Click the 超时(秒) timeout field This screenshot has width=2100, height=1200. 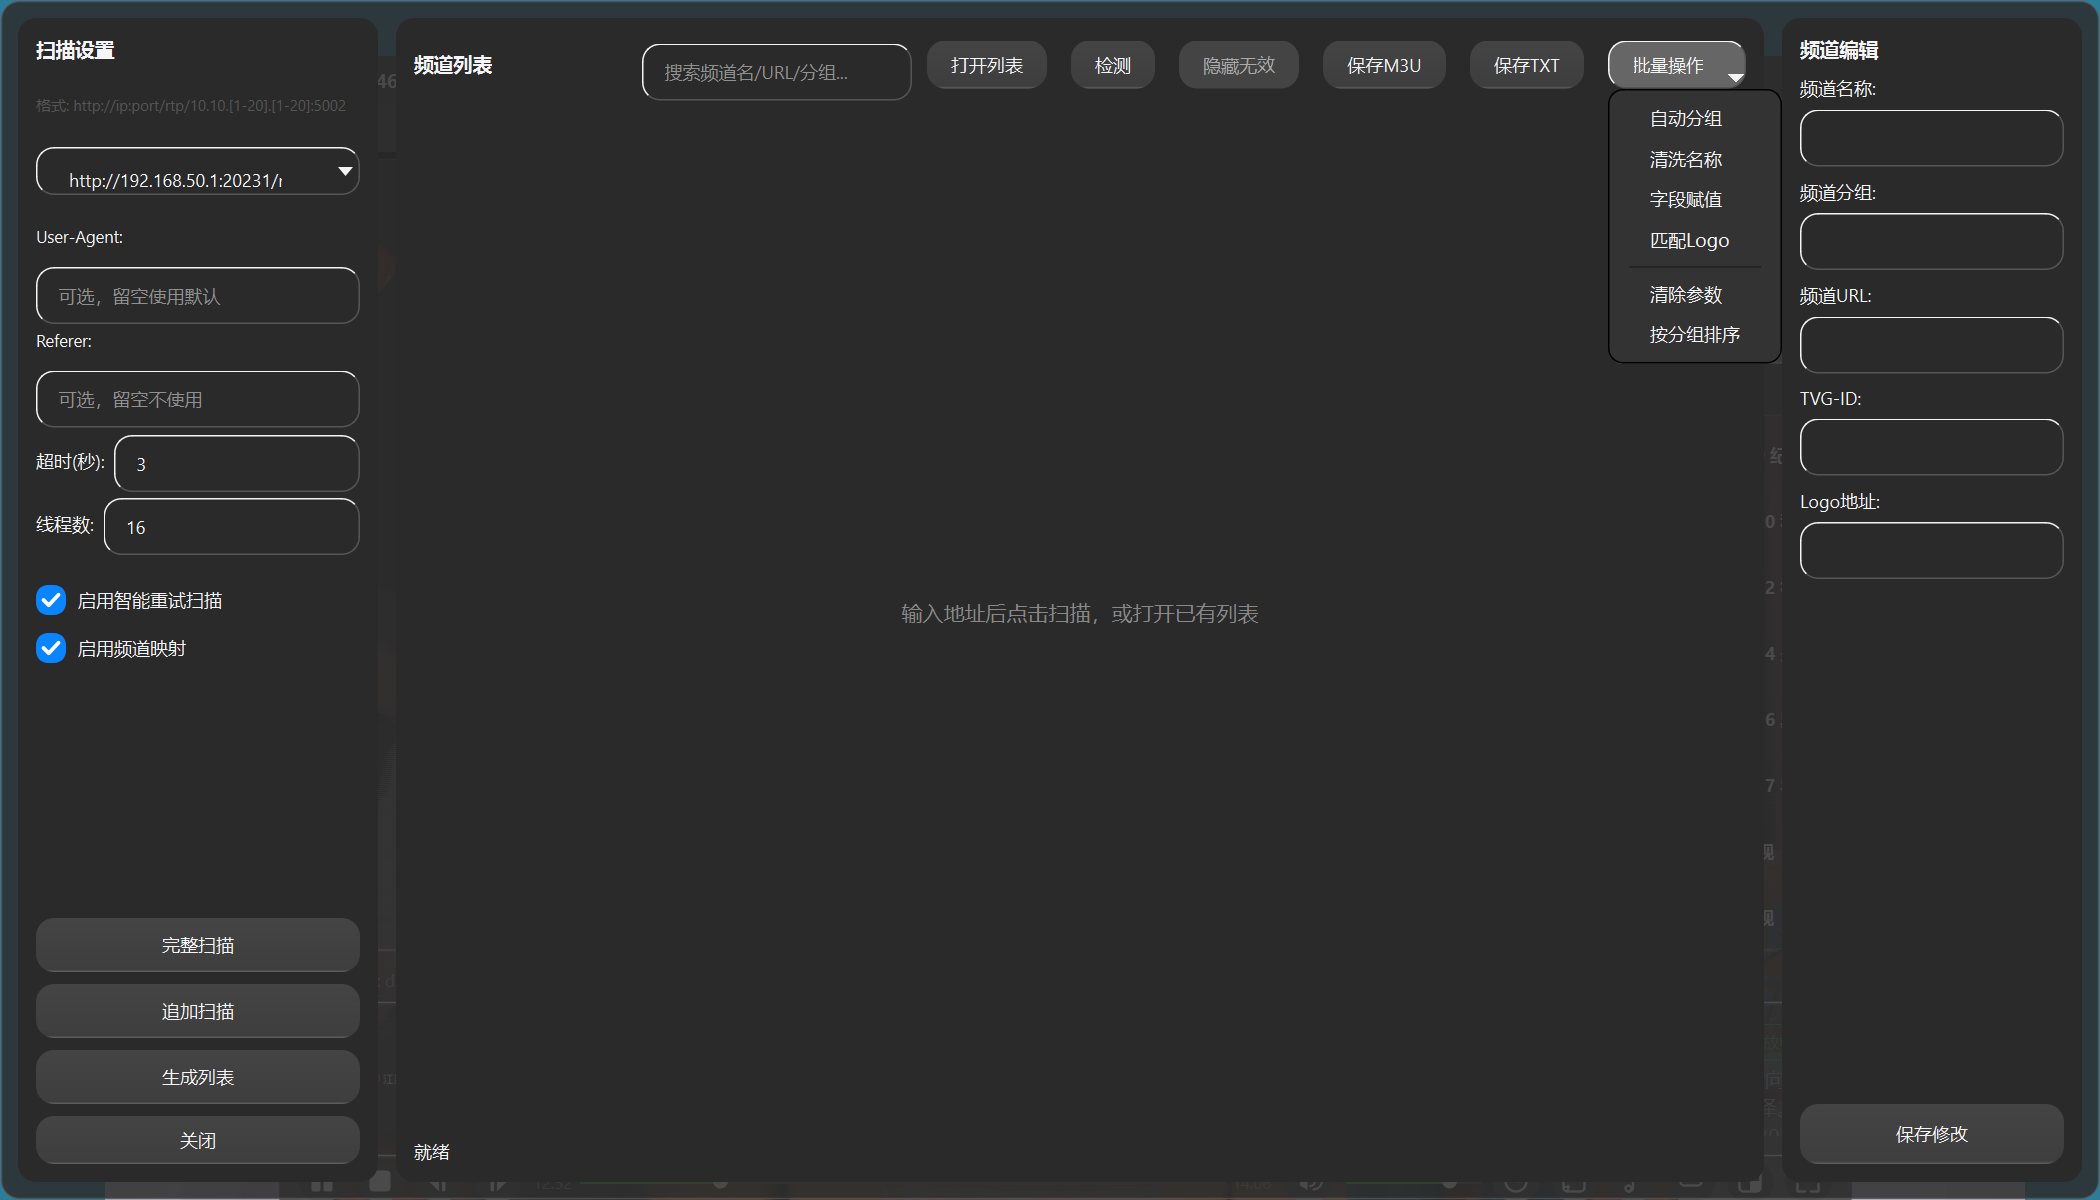[237, 463]
